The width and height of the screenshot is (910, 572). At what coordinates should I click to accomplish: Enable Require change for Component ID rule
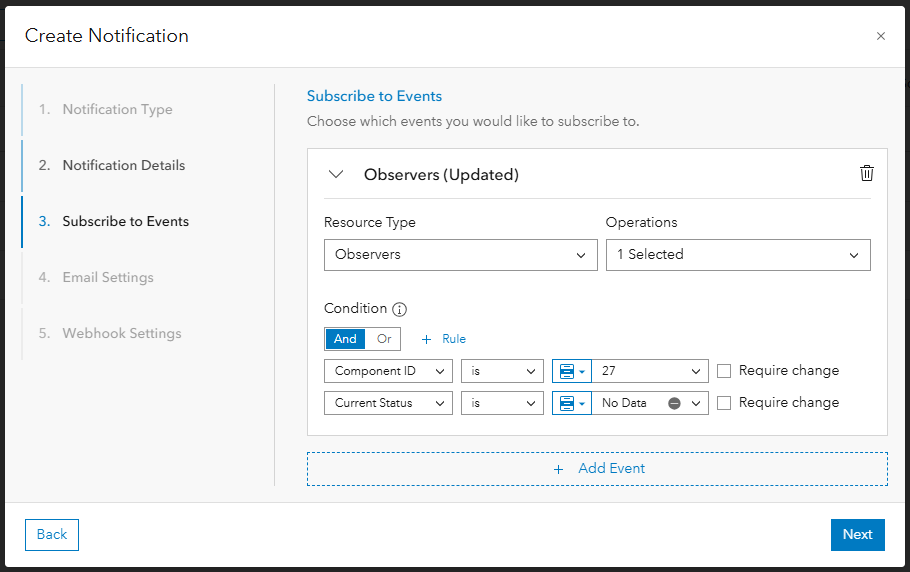[x=725, y=371]
